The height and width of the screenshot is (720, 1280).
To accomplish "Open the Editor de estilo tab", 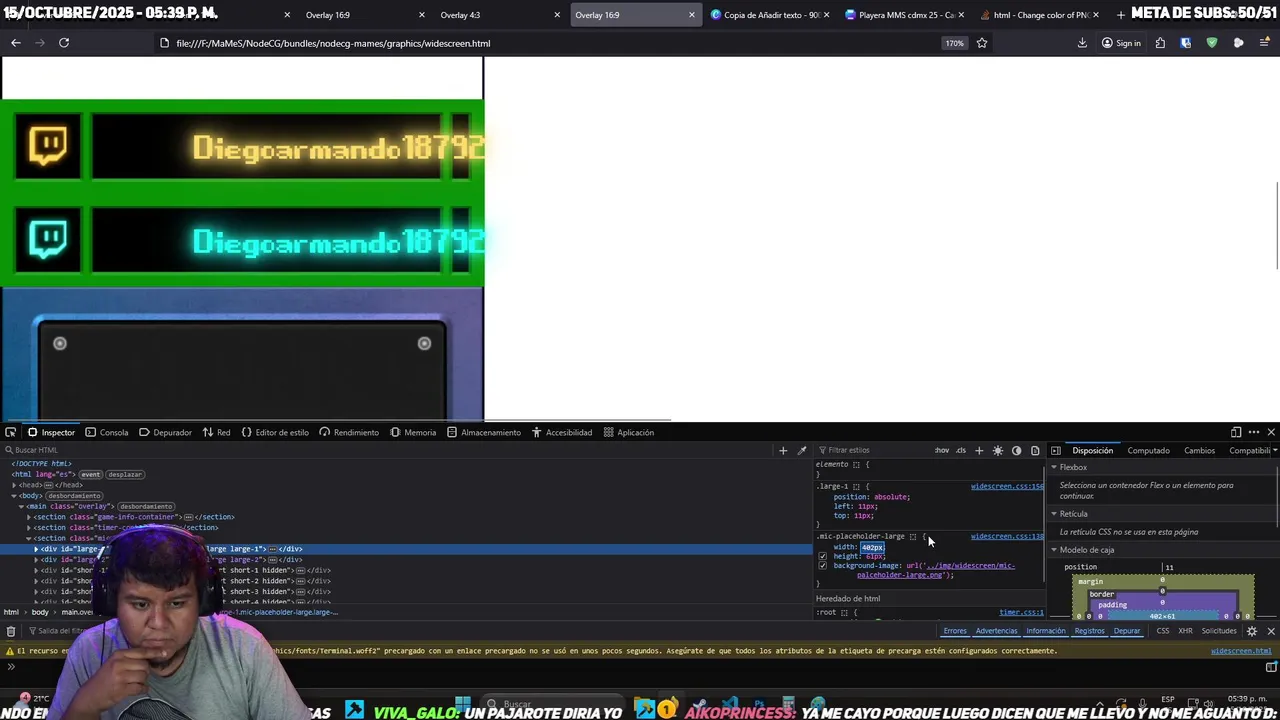I will [x=275, y=432].
